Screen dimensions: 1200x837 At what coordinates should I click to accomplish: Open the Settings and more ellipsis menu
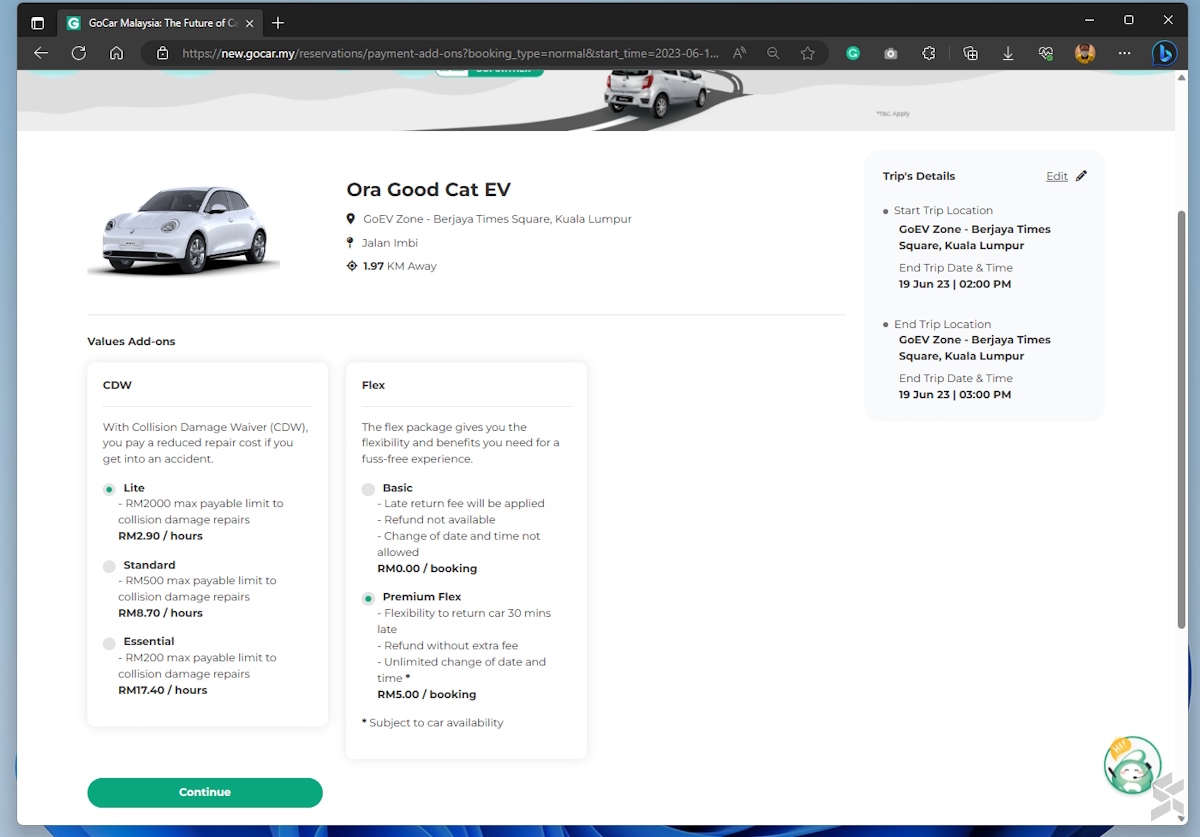(1124, 53)
